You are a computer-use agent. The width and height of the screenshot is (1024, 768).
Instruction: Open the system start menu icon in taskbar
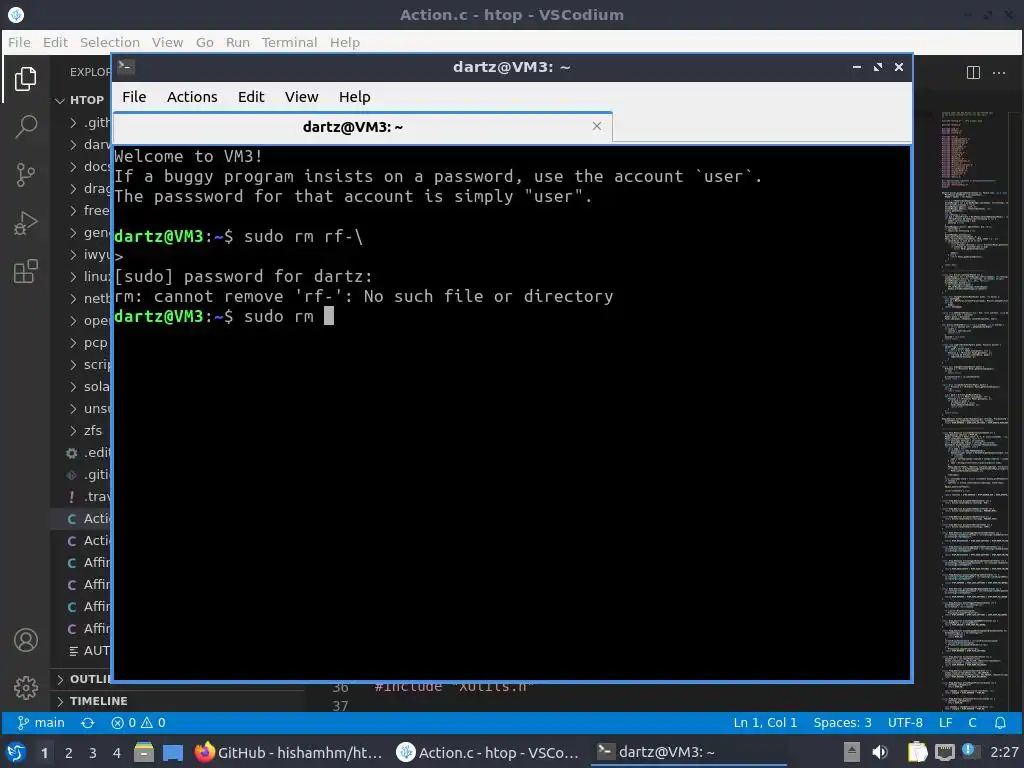[16, 752]
